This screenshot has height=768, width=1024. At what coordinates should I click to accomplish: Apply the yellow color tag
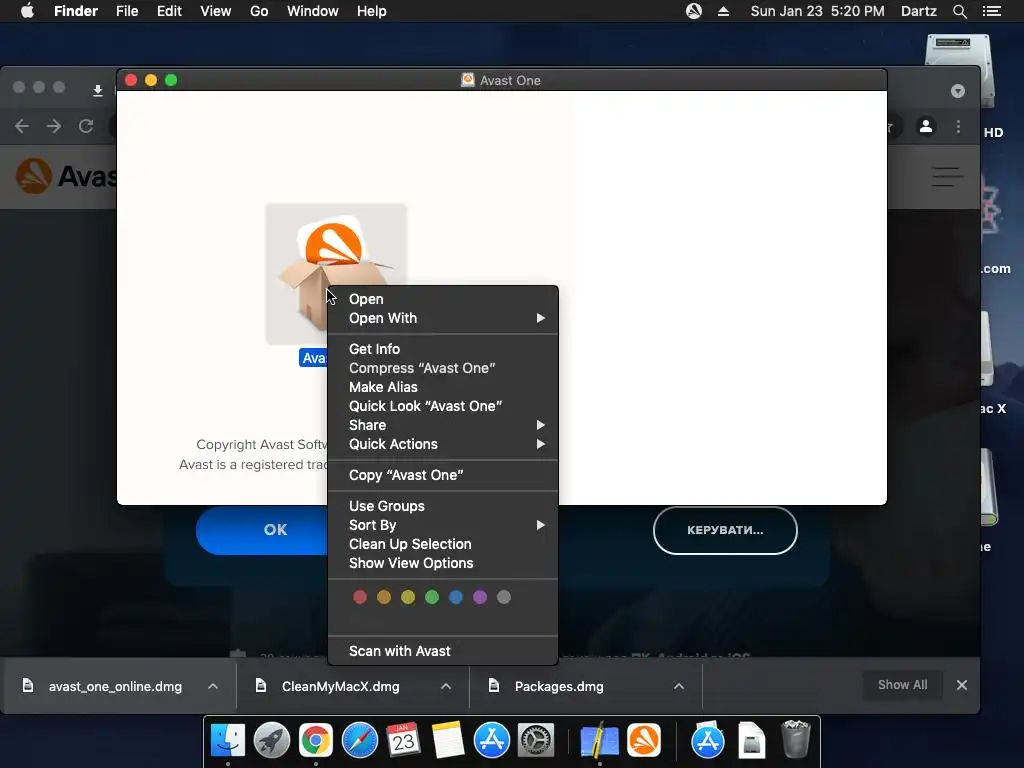408,597
